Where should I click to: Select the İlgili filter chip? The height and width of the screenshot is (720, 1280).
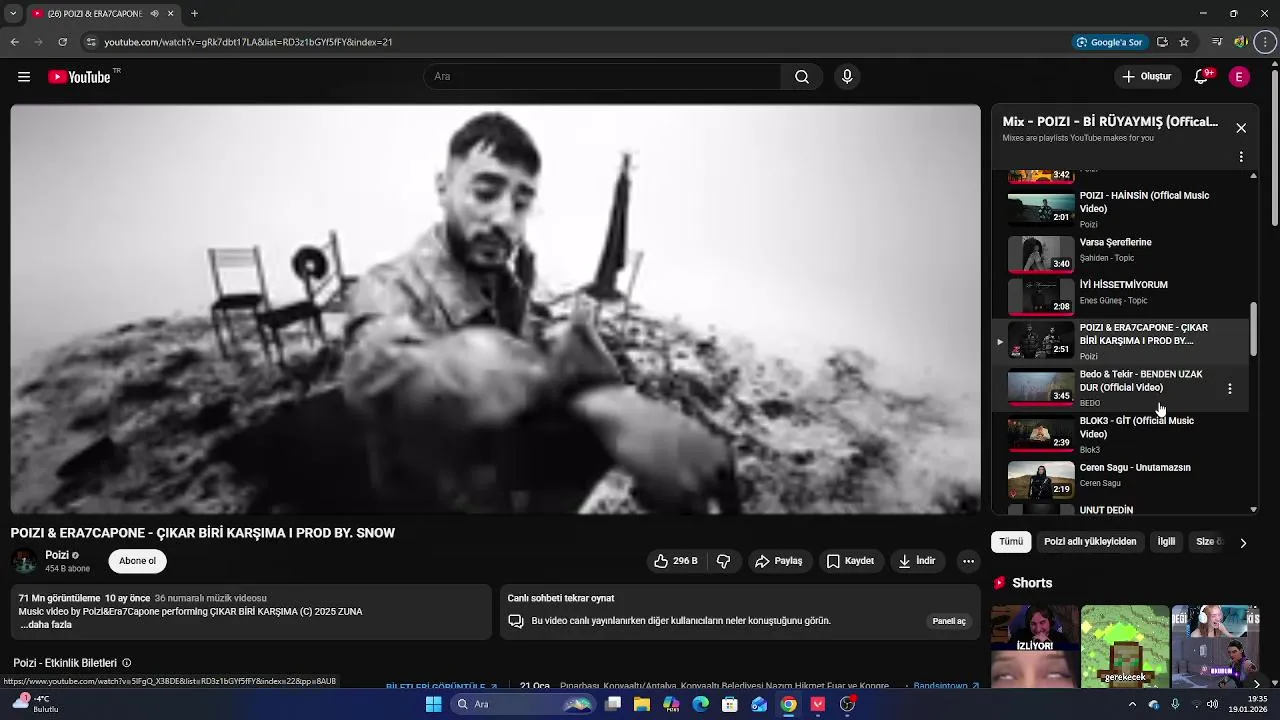click(1166, 542)
